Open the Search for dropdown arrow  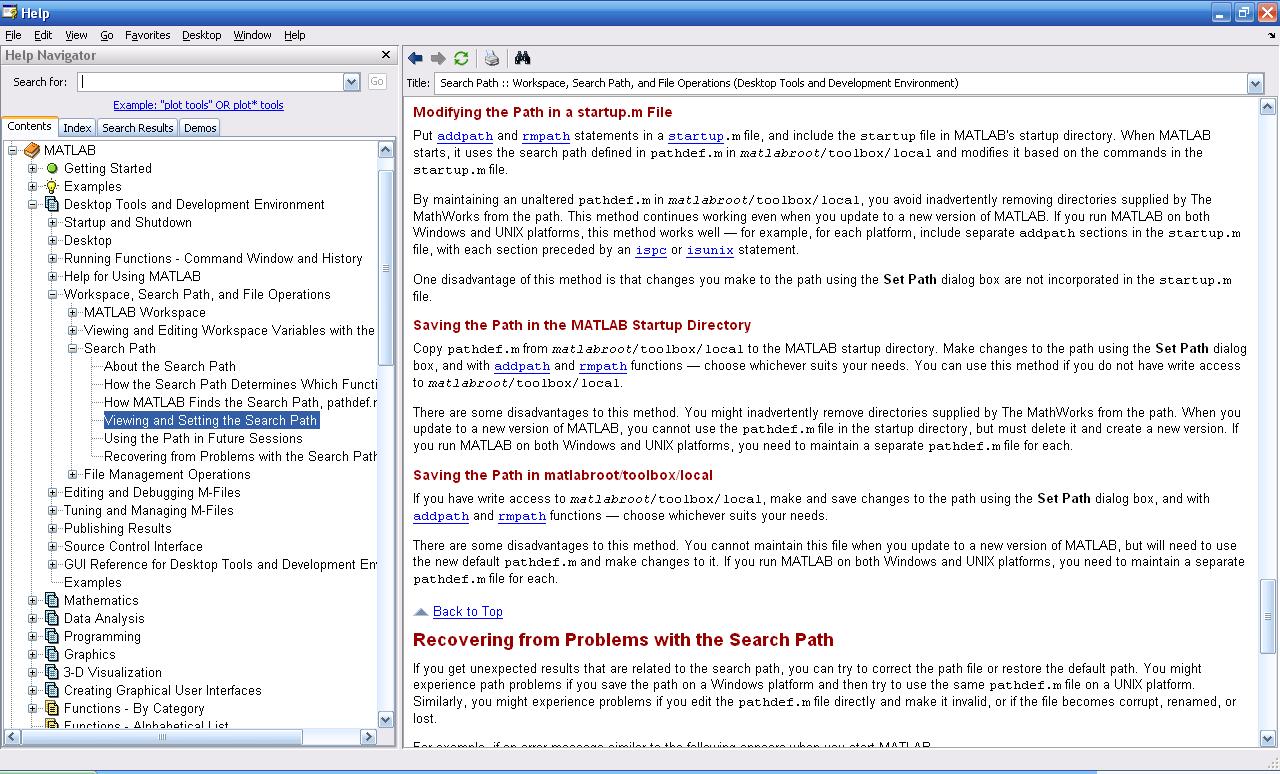tap(351, 82)
